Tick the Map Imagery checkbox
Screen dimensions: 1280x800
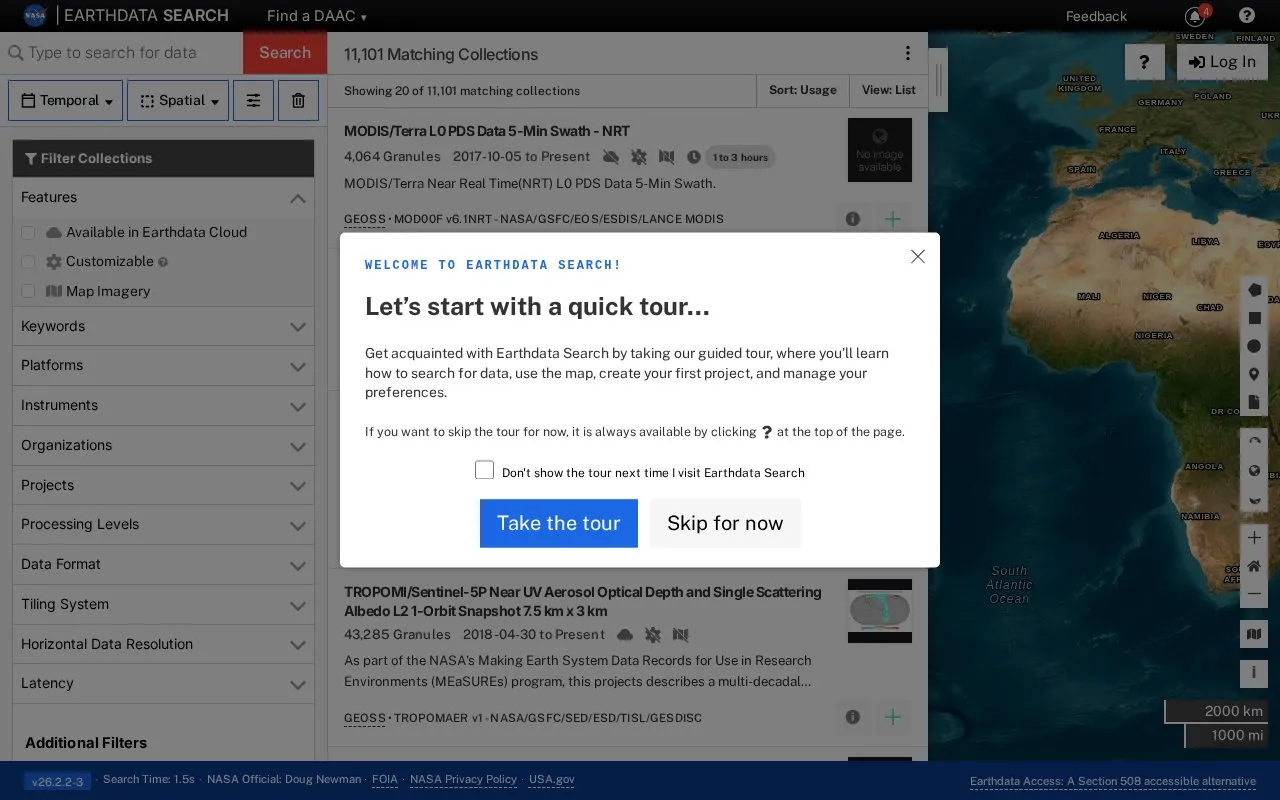(28, 291)
